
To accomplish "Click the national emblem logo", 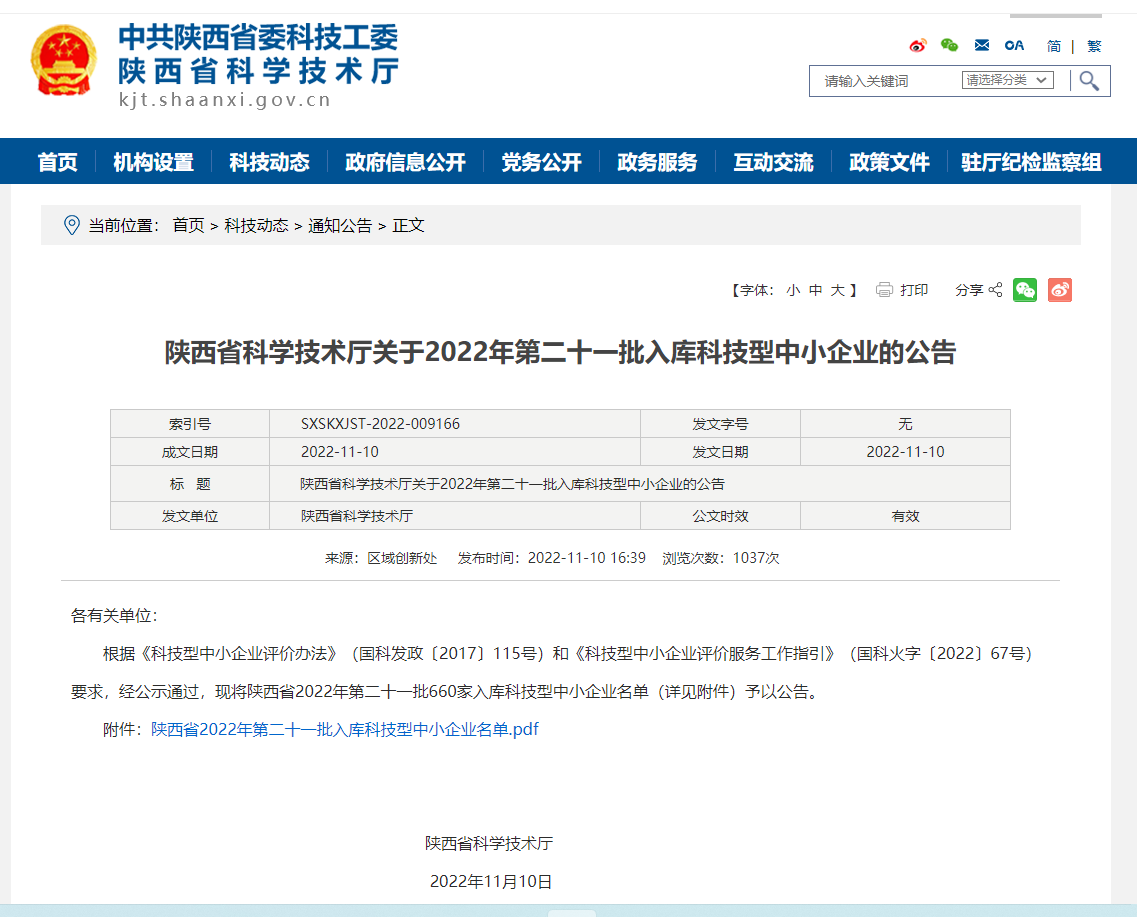I will (64, 61).
